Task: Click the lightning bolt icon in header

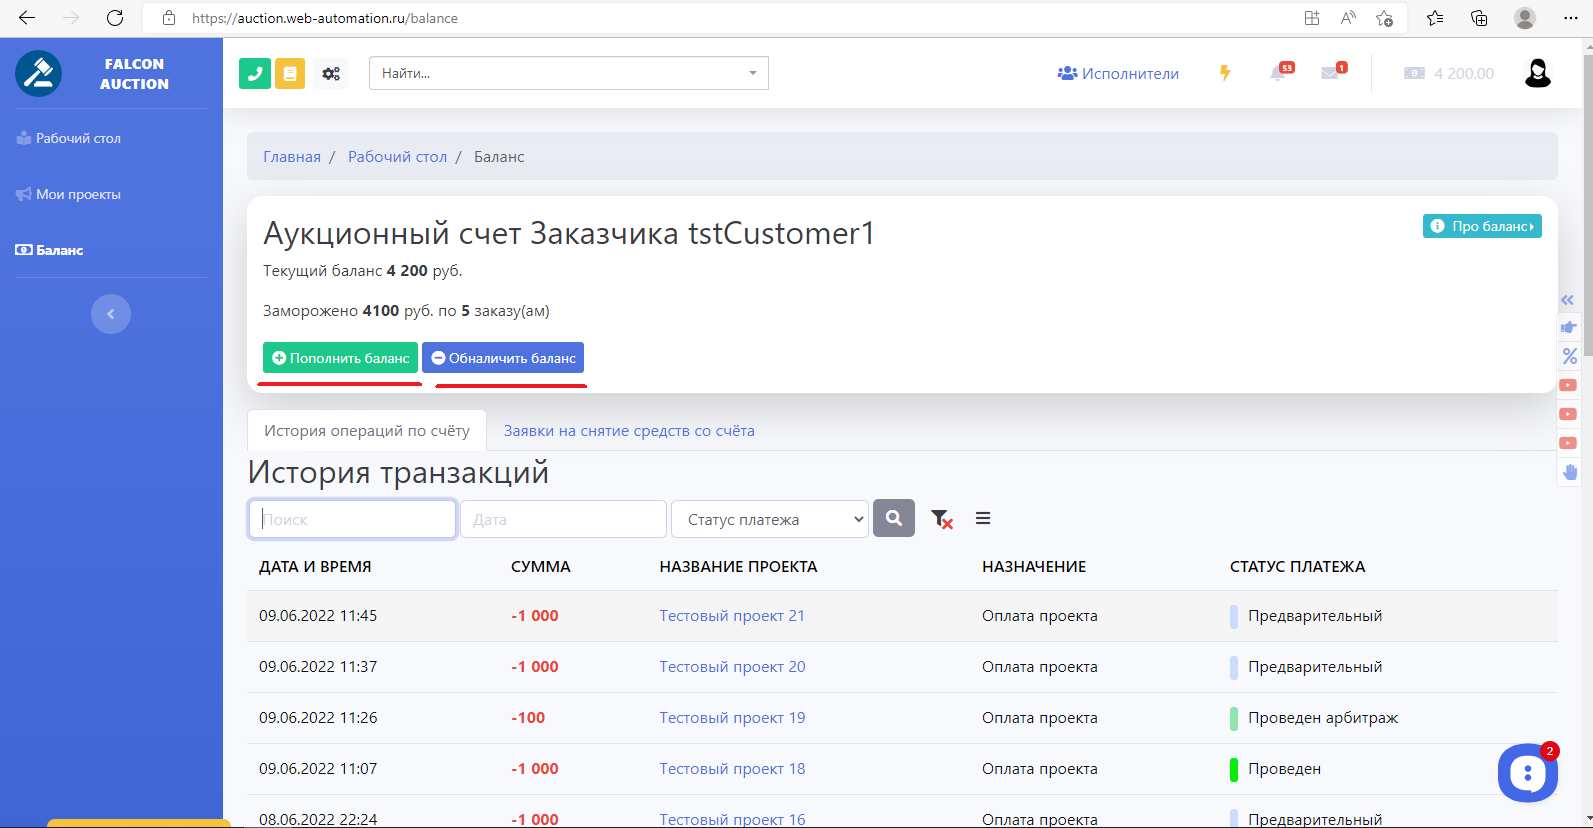Action: [1225, 73]
